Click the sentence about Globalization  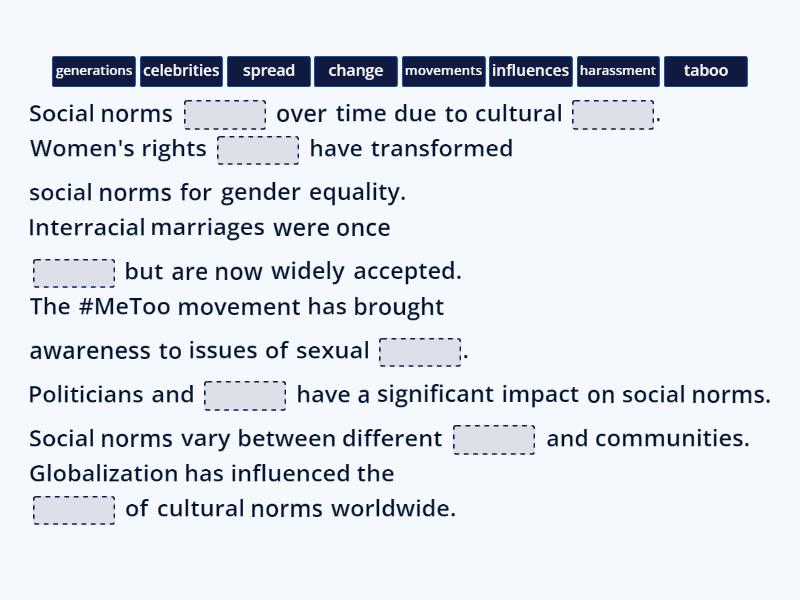(x=211, y=473)
